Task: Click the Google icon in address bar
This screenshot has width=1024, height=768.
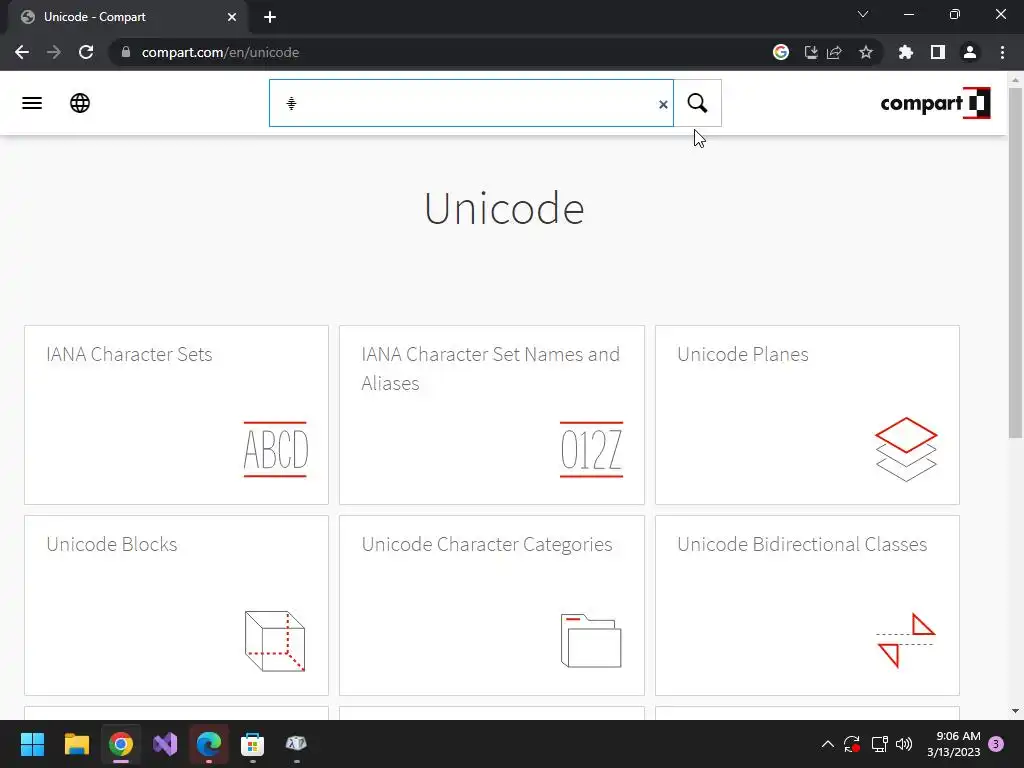Action: [780, 52]
